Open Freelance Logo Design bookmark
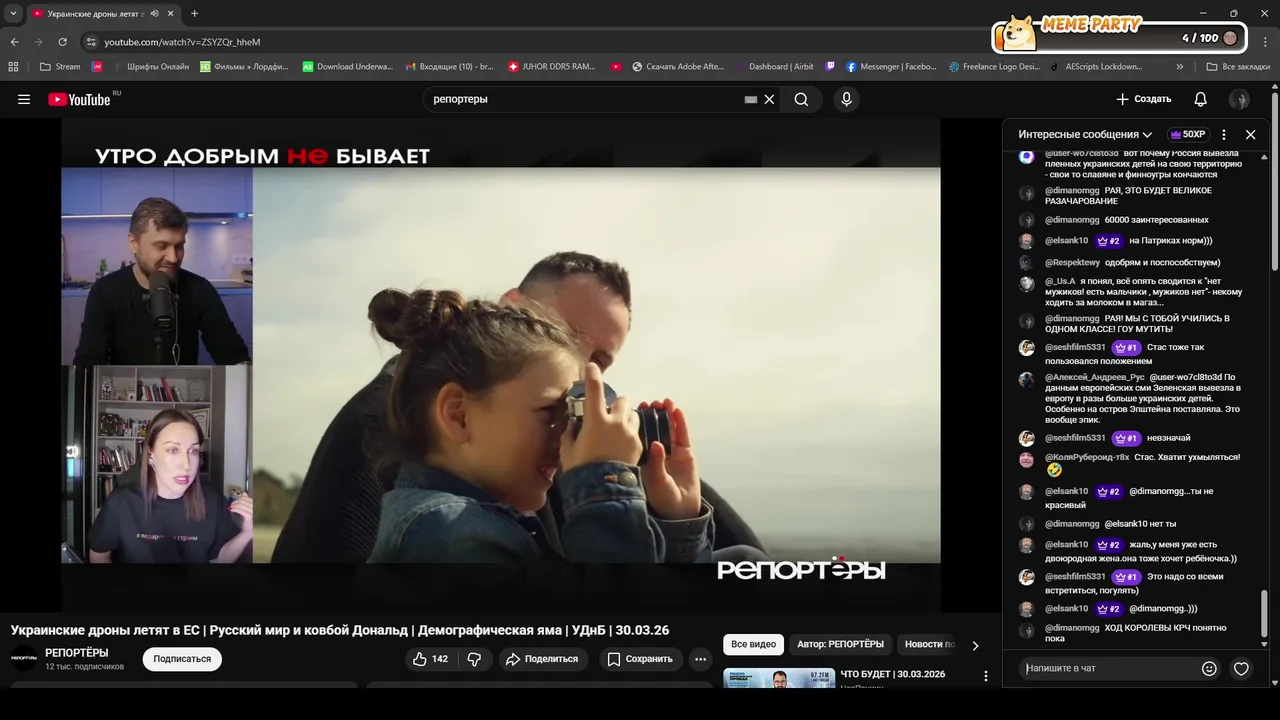This screenshot has height=720, width=1280. coord(994,67)
